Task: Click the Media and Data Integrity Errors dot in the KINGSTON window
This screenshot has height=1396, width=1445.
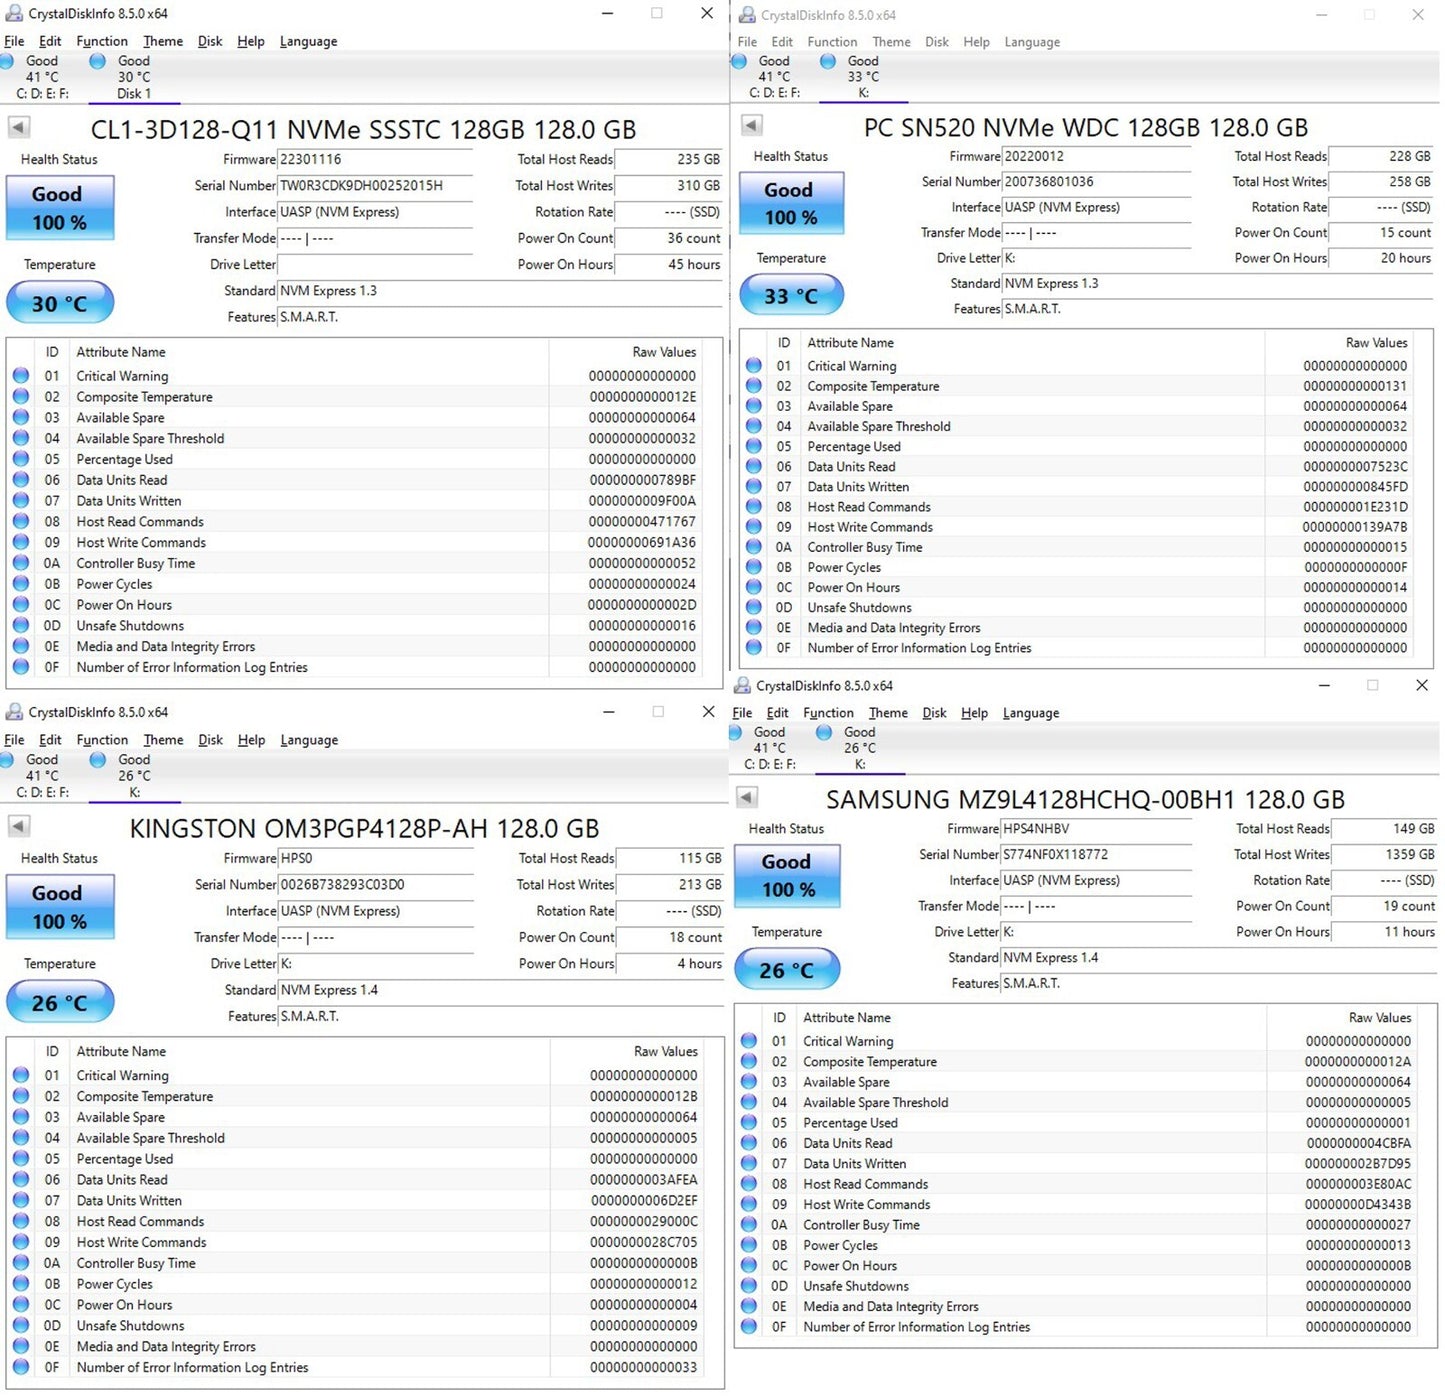Action: coord(21,1346)
